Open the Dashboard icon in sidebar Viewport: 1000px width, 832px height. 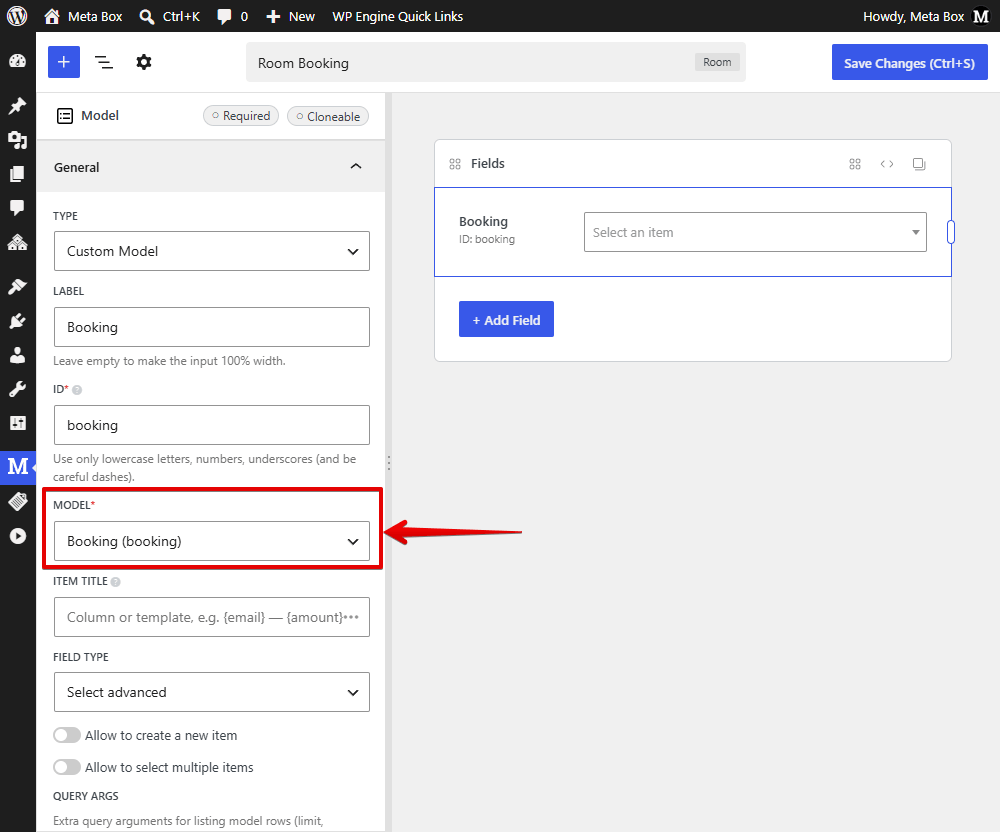(x=17, y=61)
